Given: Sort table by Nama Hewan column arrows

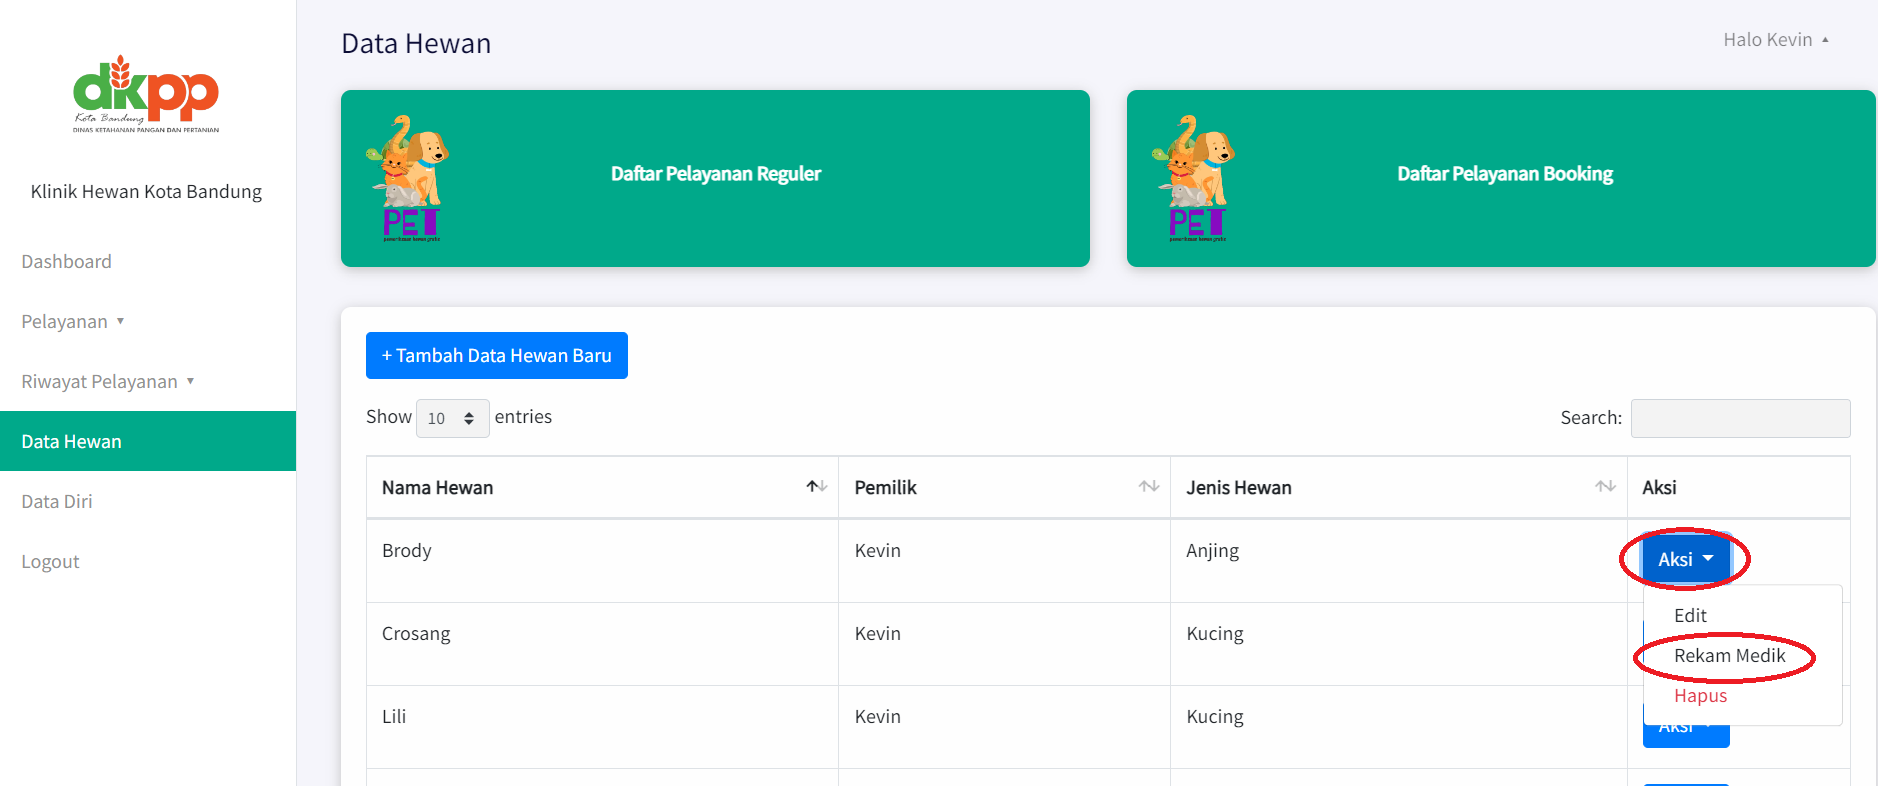Looking at the screenshot, I should click(816, 487).
